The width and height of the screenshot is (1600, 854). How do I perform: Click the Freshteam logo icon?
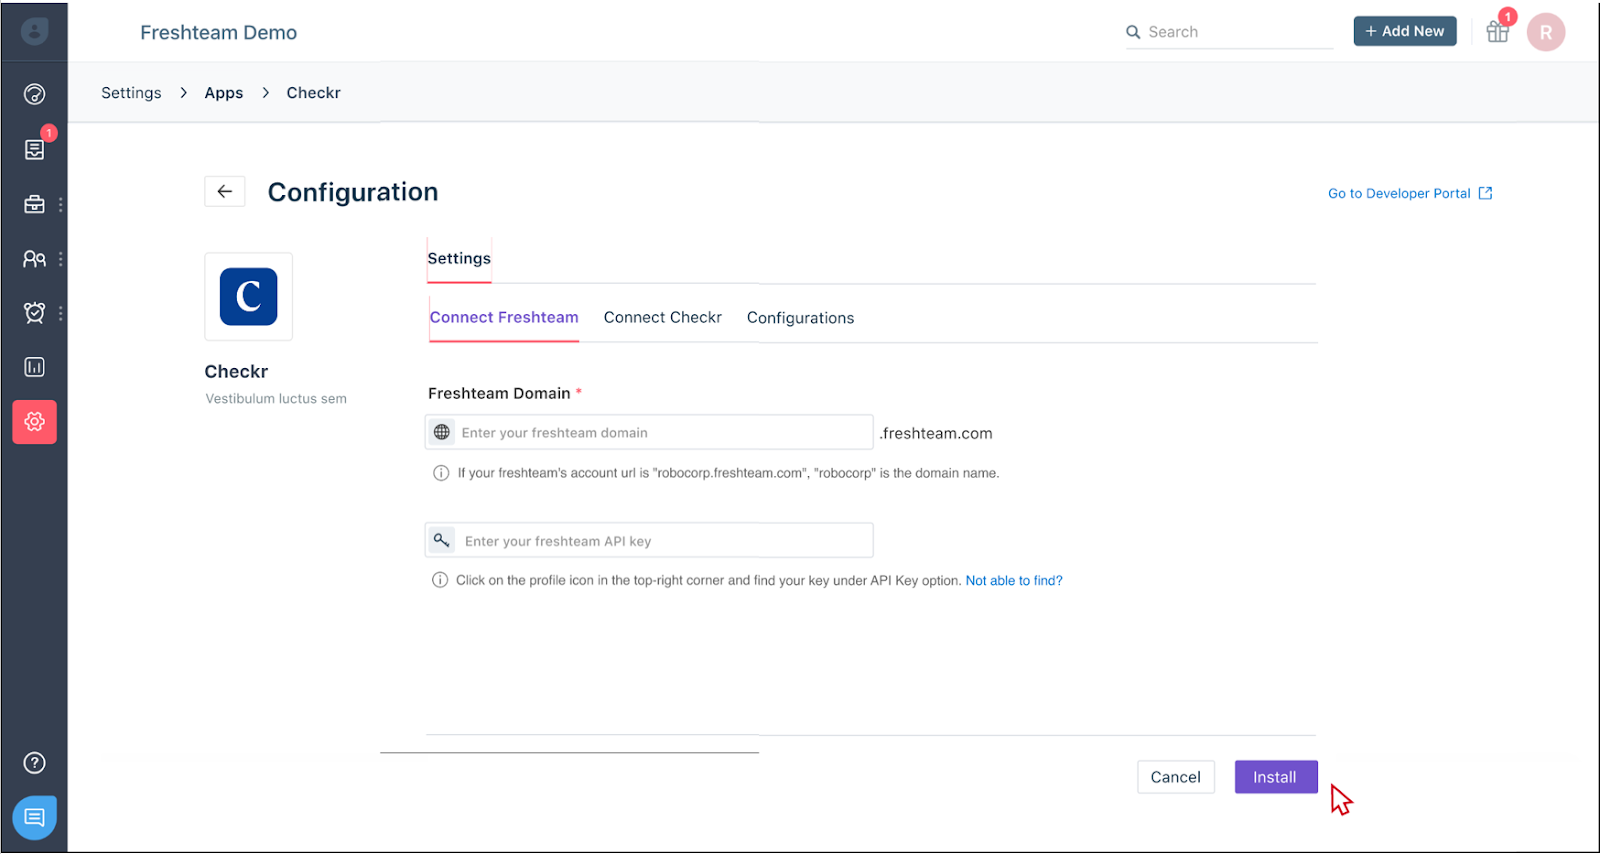click(x=35, y=31)
